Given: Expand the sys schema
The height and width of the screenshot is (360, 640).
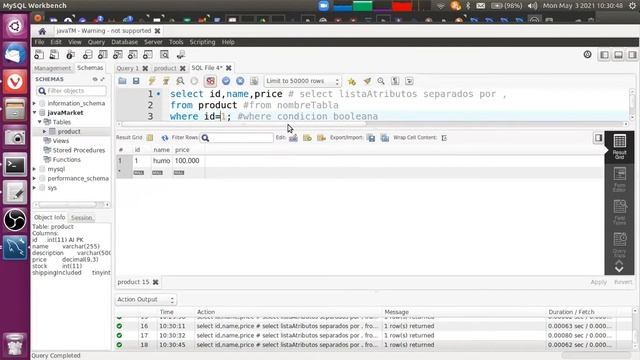Looking at the screenshot, I should (x=35, y=188).
